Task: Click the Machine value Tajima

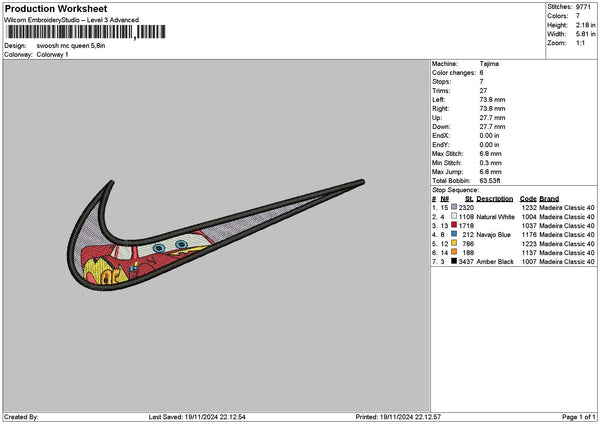Action: pos(489,64)
